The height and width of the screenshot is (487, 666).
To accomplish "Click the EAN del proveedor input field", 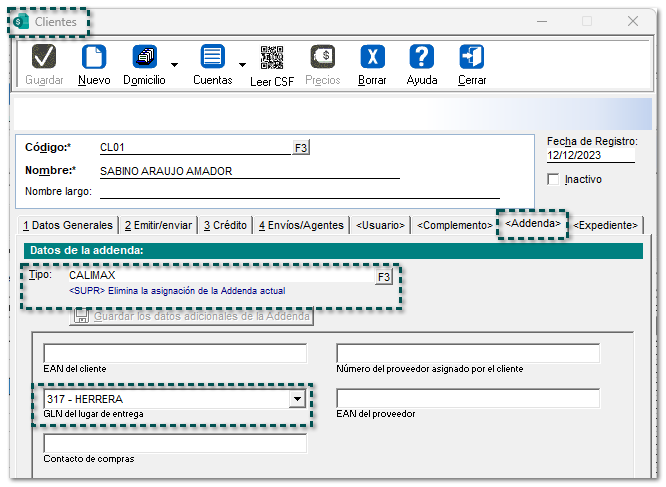I will click(468, 399).
